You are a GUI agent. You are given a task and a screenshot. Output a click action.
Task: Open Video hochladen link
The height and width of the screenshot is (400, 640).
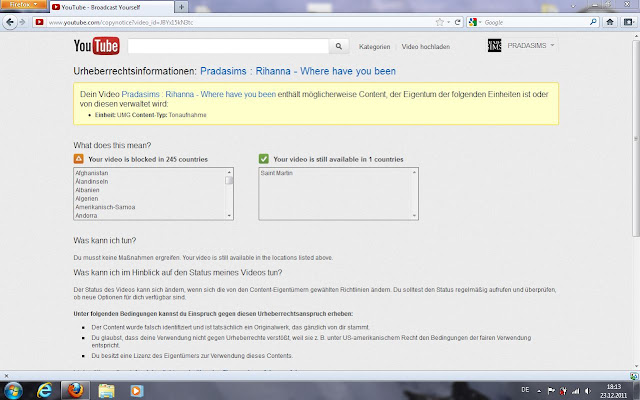426,47
